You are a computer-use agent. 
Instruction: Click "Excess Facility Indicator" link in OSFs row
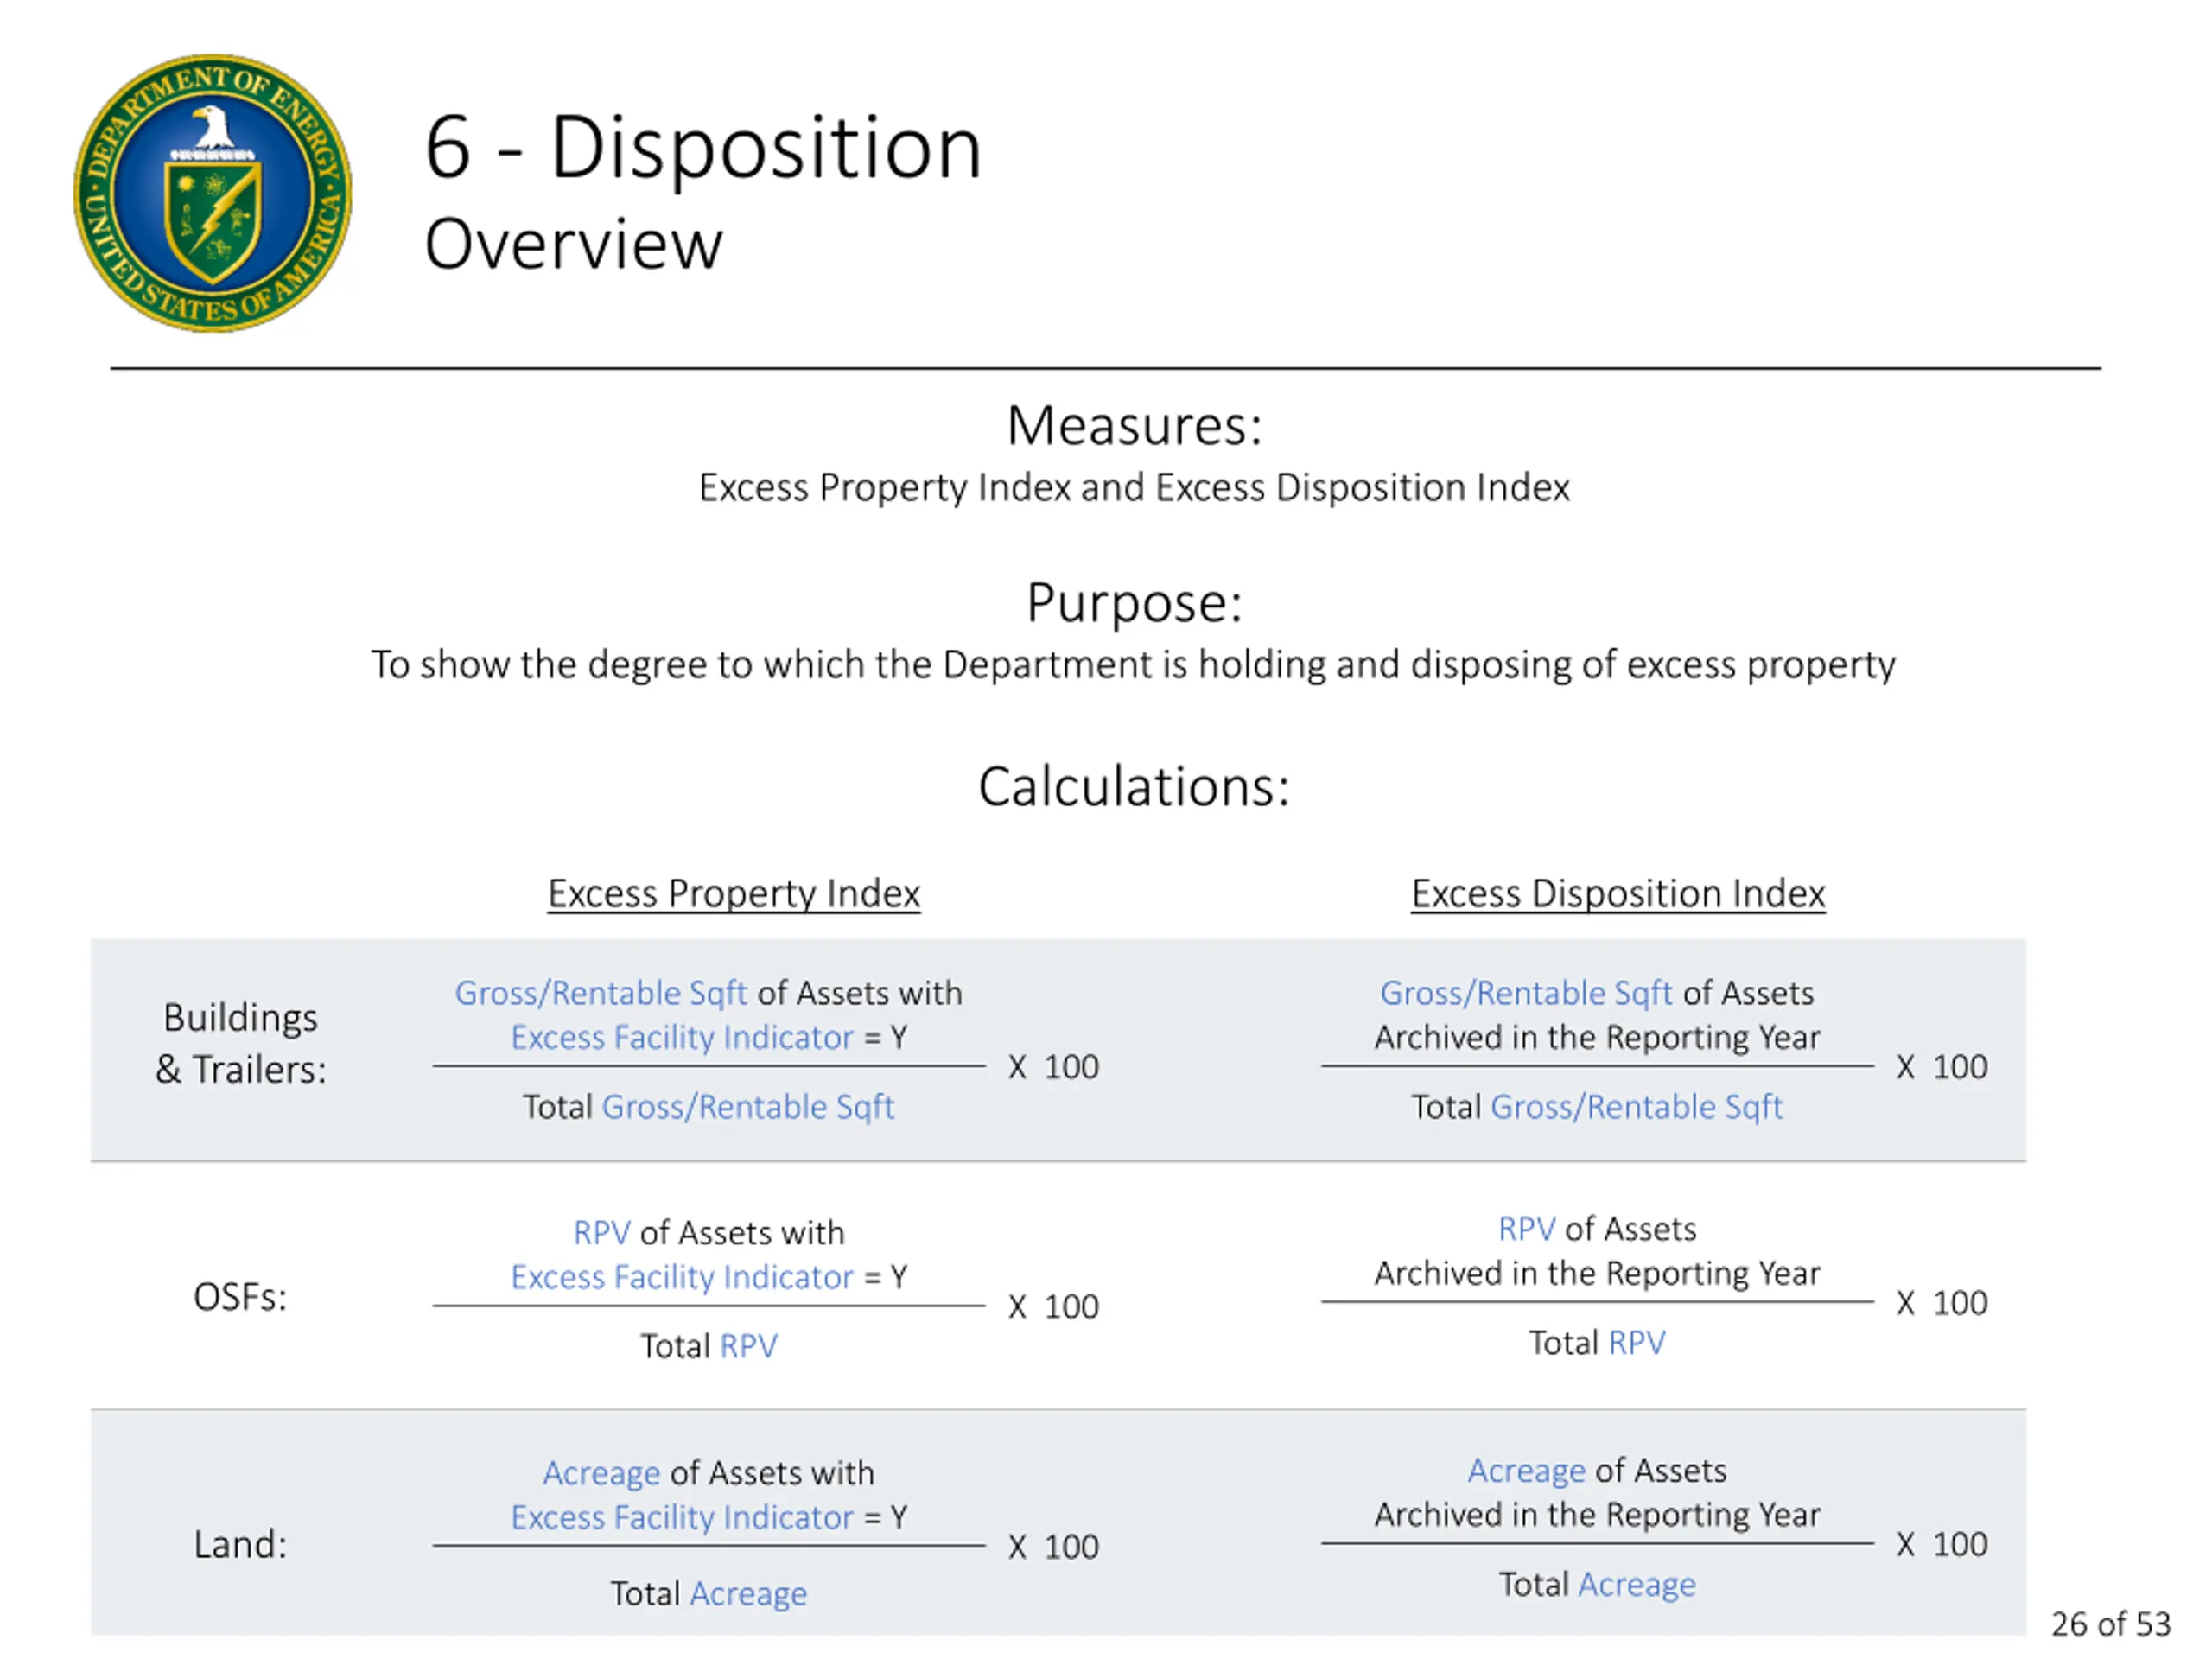click(x=682, y=1277)
